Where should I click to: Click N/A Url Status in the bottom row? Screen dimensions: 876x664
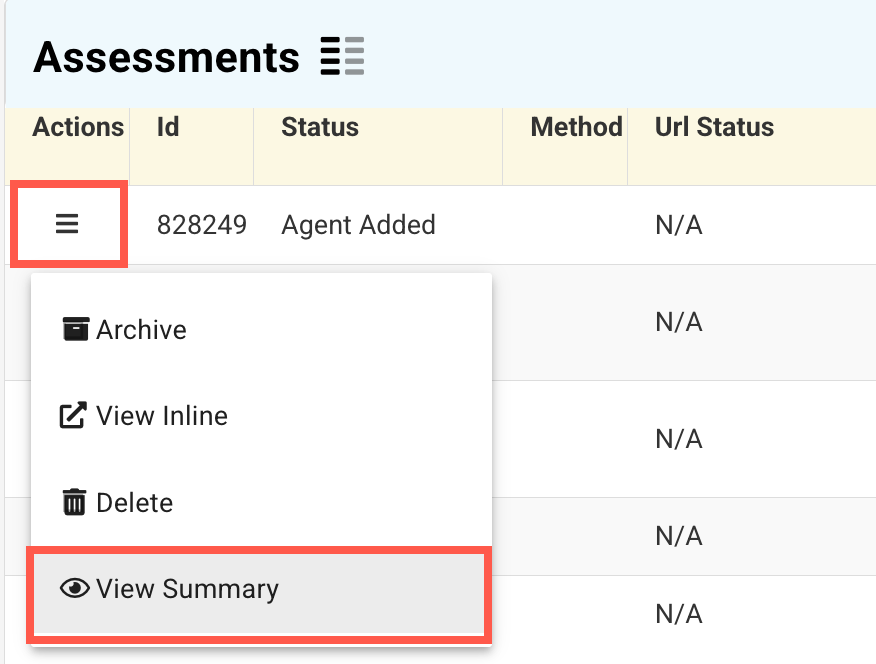coord(678,613)
